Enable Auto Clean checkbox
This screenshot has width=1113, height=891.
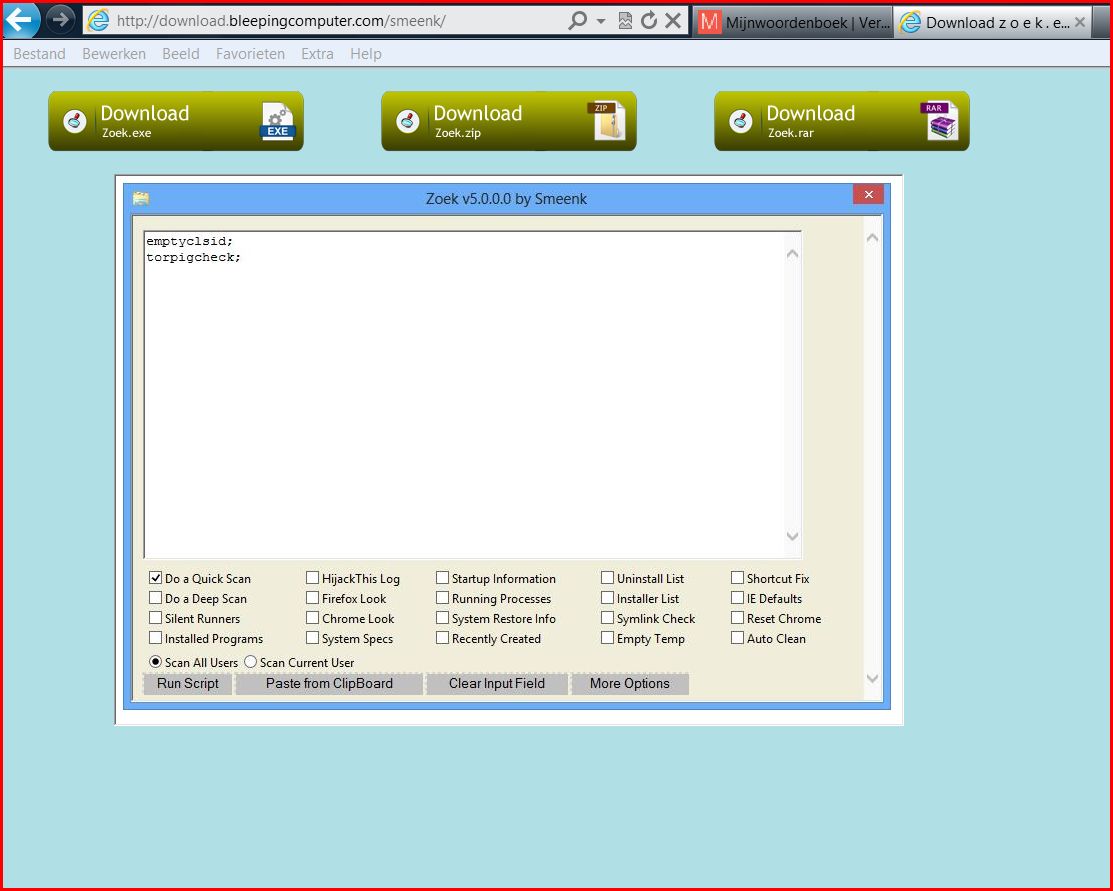(738, 638)
